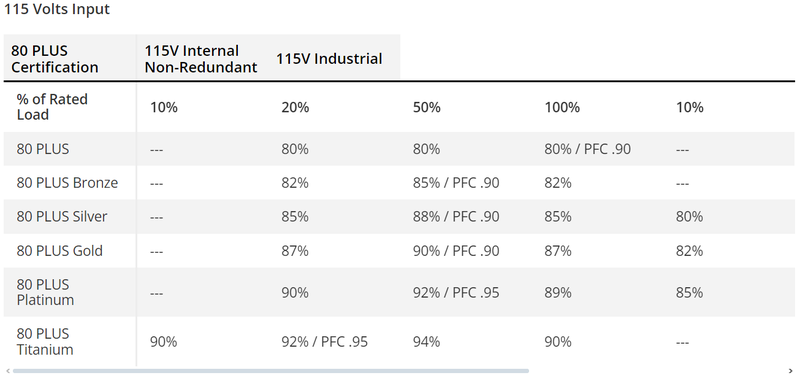Click the '115V Industrial' column header
Image resolution: width=800 pixels, height=378 pixels.
[x=329, y=59]
